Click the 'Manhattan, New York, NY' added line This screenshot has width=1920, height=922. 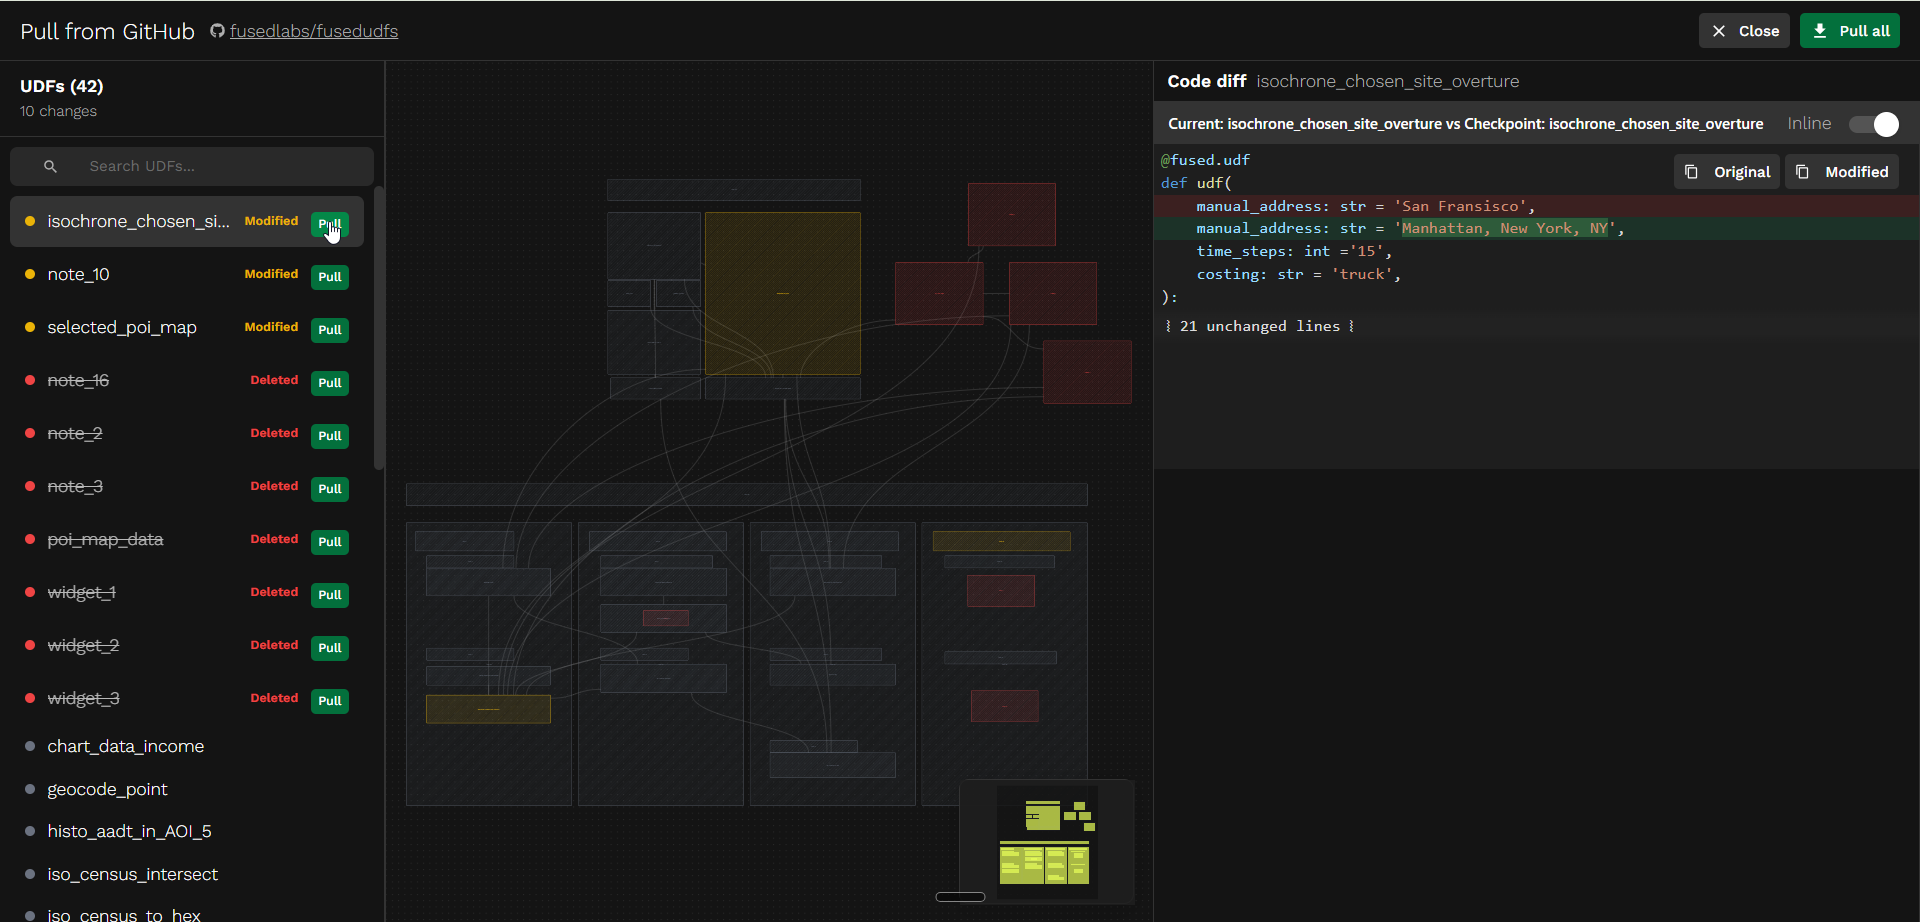click(x=1536, y=229)
